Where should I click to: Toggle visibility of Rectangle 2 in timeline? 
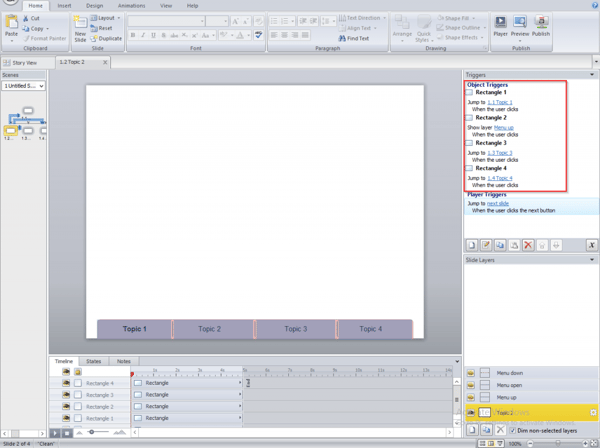[x=66, y=406]
